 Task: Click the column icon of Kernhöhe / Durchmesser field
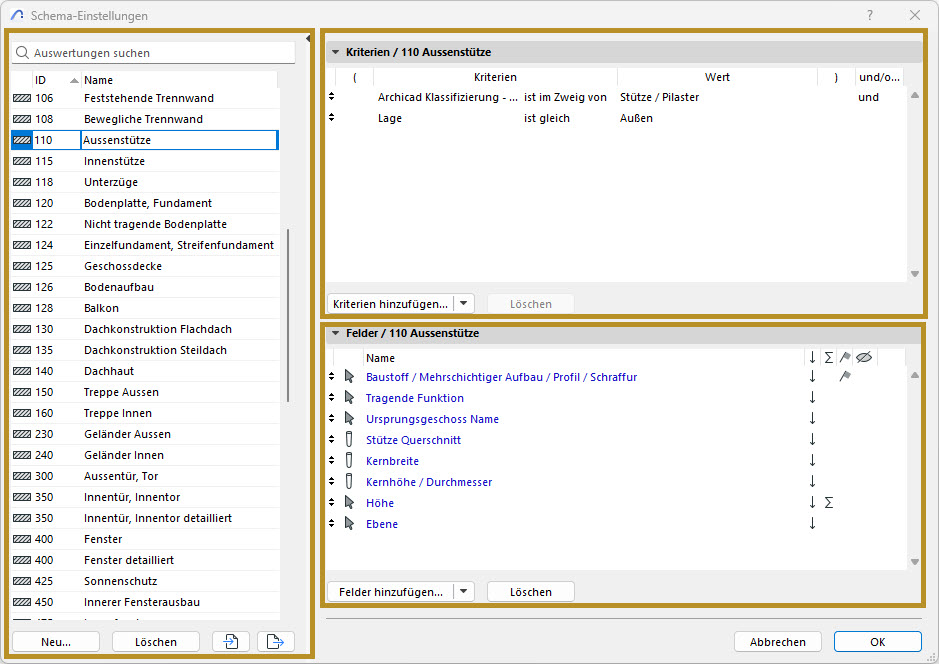pos(349,481)
